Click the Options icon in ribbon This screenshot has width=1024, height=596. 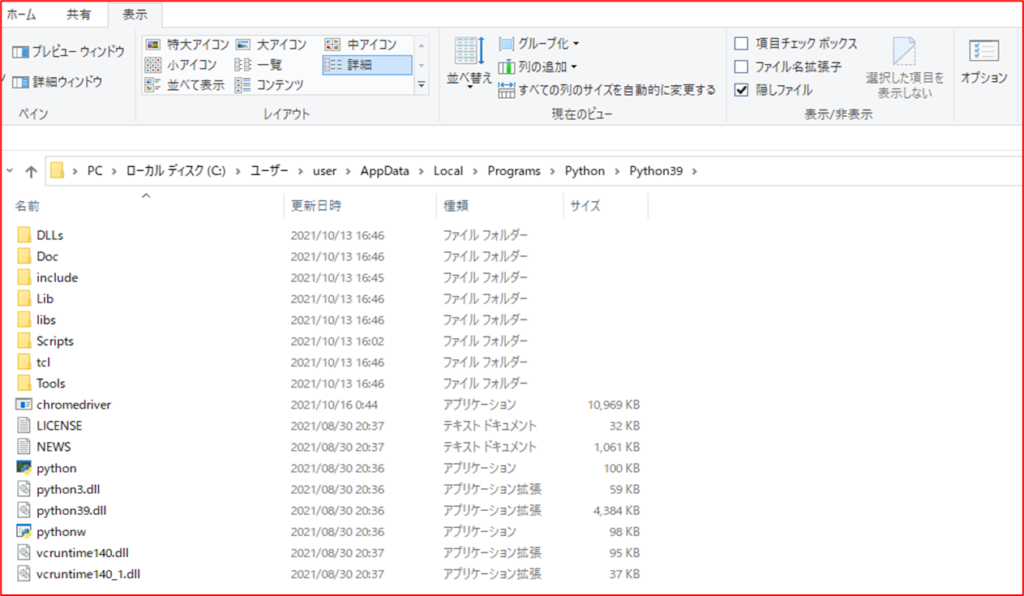(984, 60)
